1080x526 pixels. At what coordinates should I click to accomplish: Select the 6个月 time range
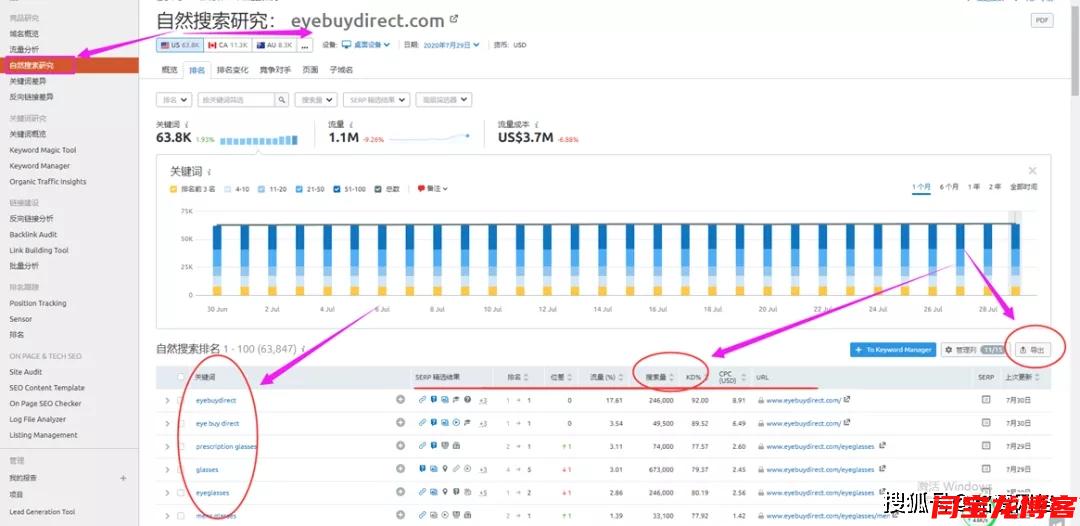click(949, 187)
